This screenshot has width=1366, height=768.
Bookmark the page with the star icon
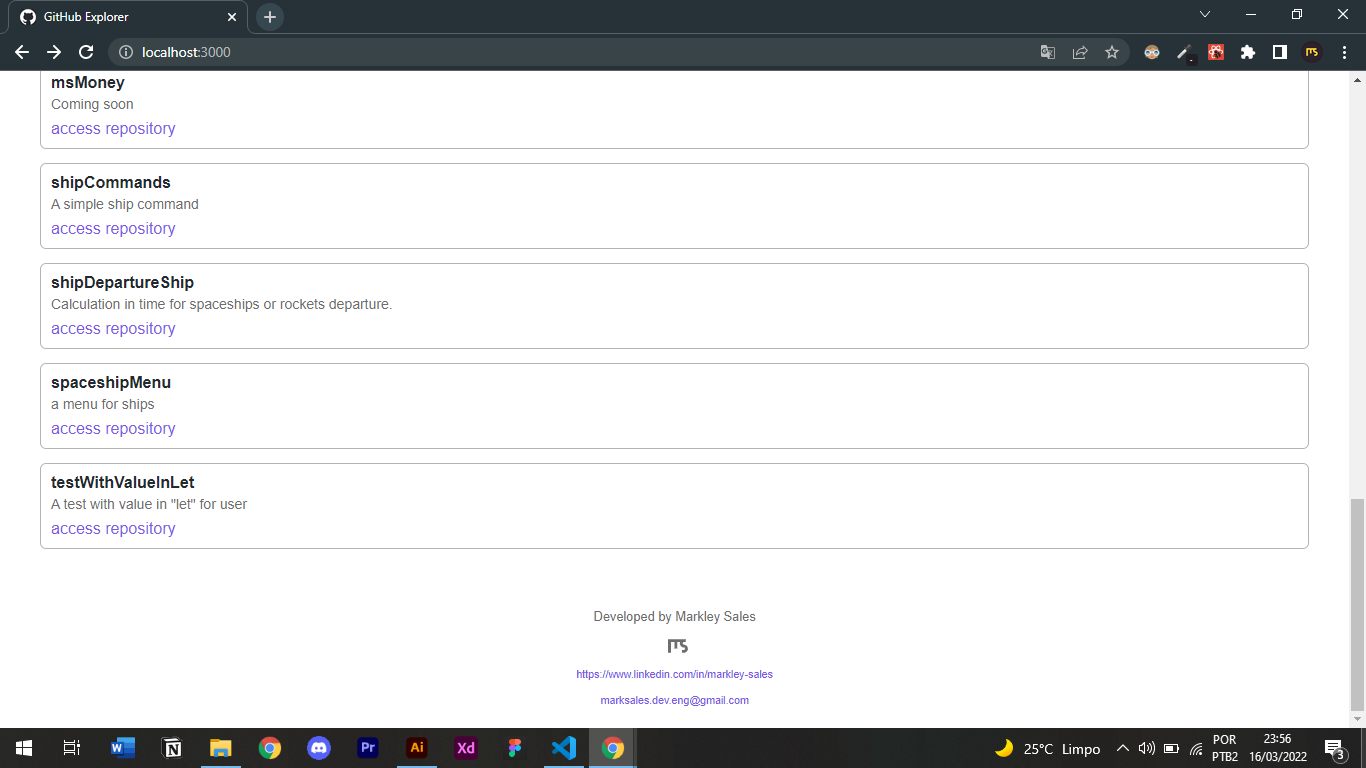pyautogui.click(x=1112, y=52)
